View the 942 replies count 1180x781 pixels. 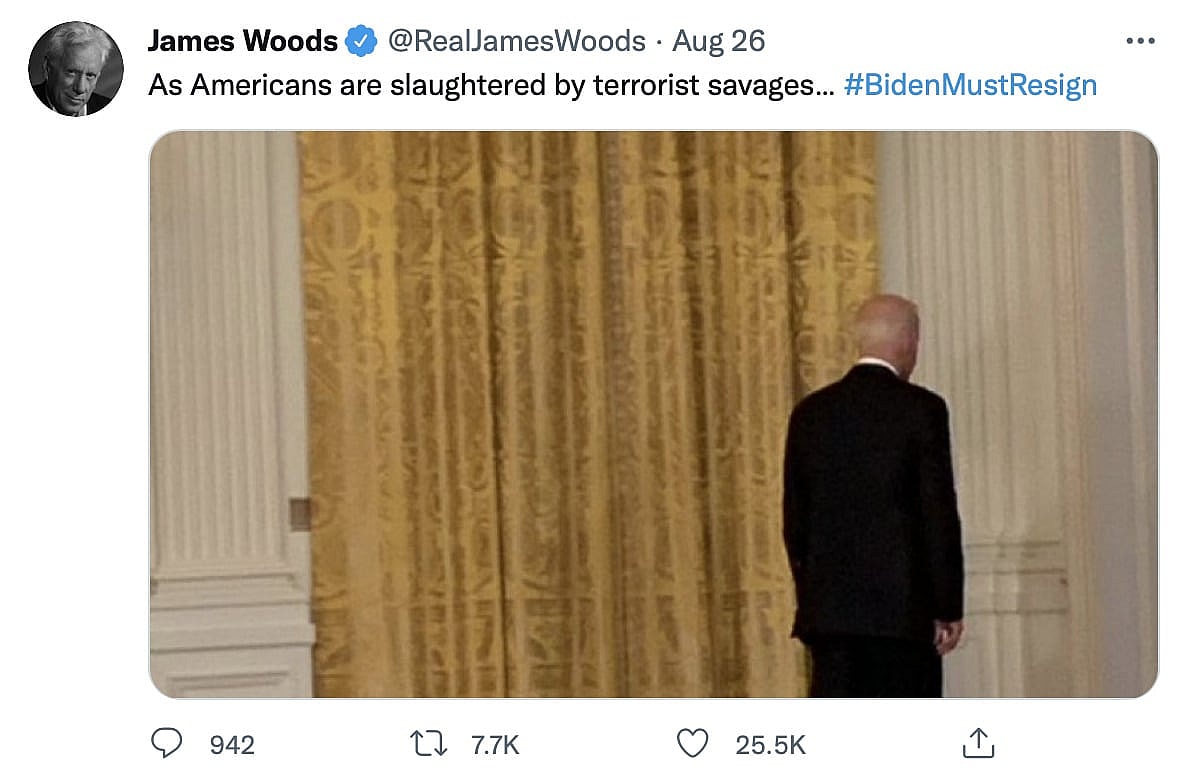(x=232, y=745)
